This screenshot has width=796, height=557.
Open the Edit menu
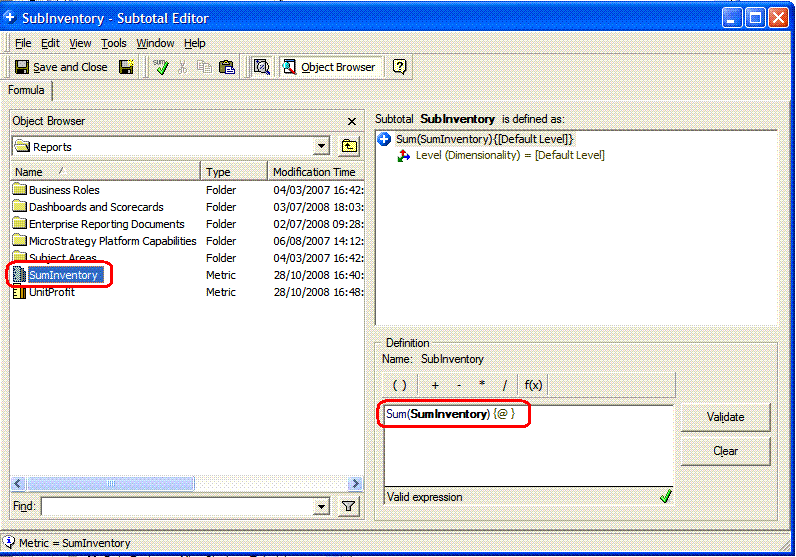click(x=50, y=43)
